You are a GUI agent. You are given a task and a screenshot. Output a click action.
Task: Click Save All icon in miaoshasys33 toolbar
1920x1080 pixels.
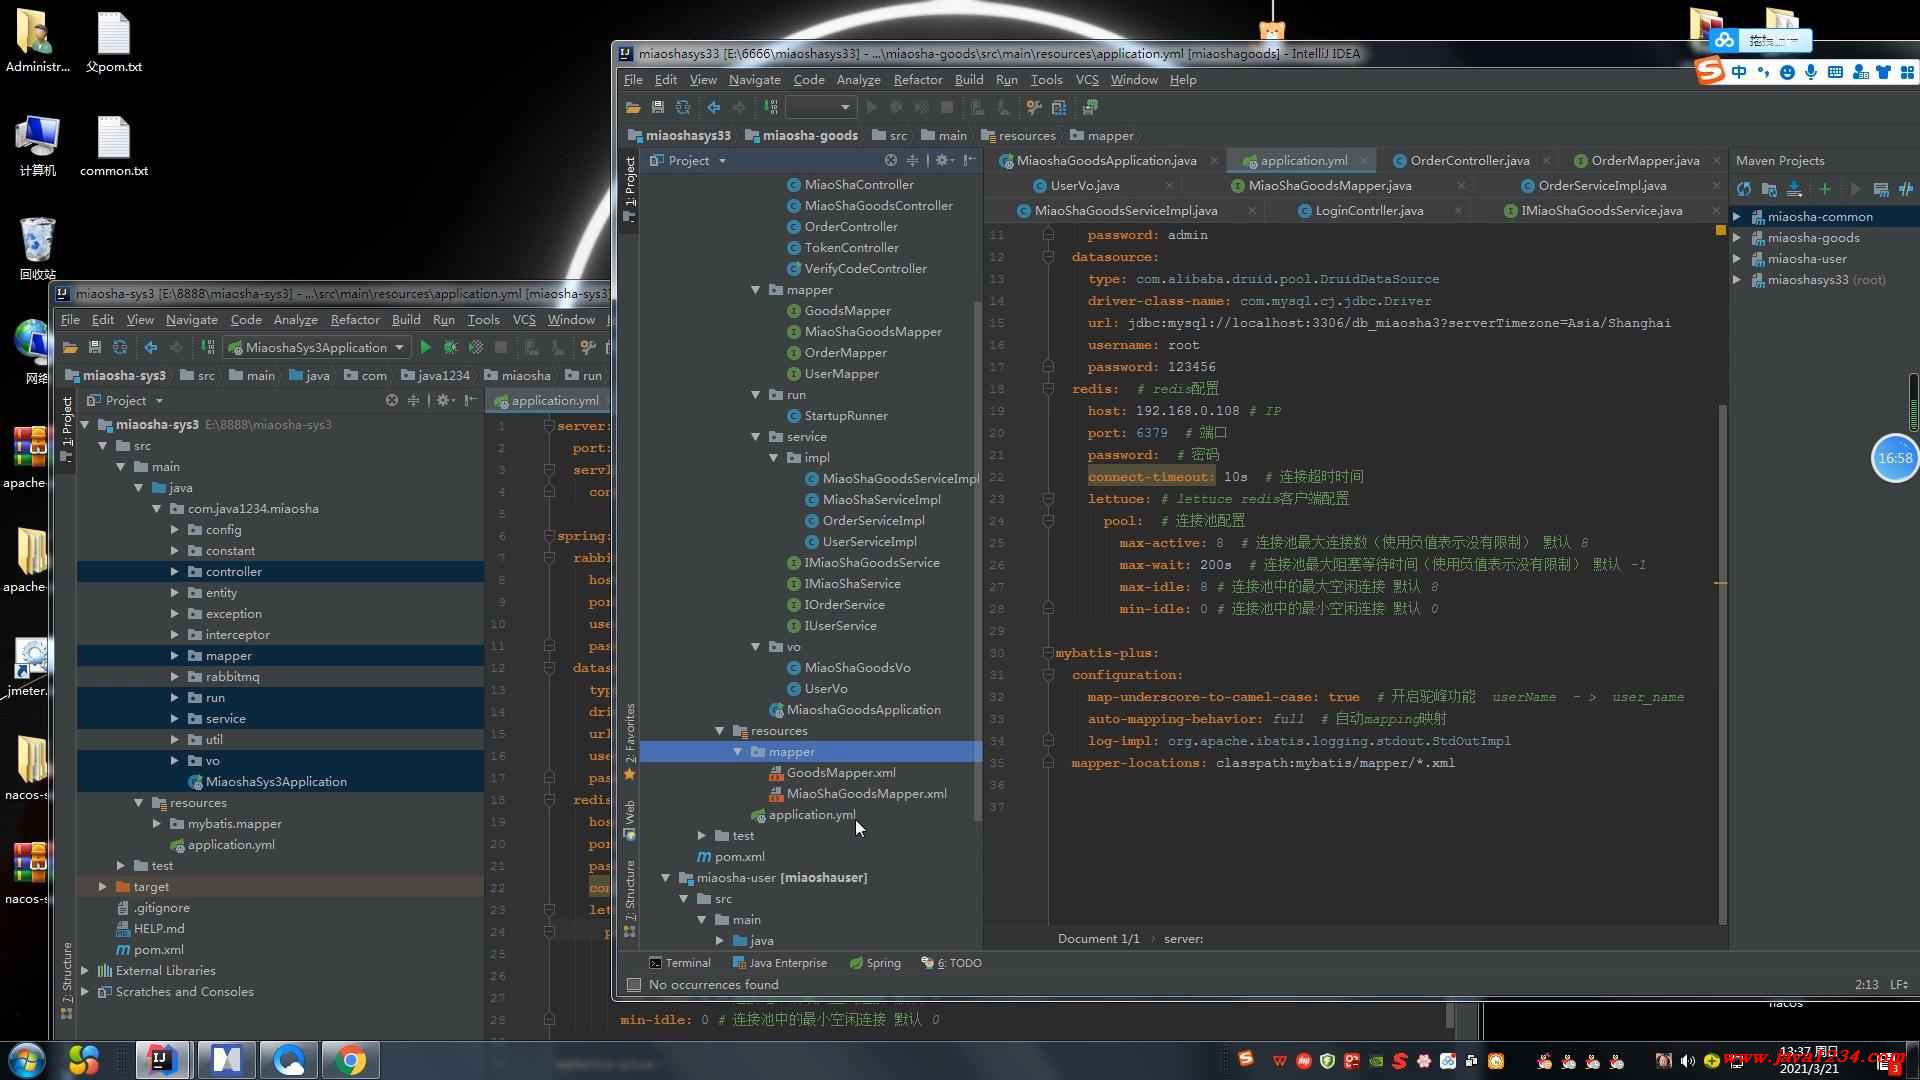click(658, 107)
